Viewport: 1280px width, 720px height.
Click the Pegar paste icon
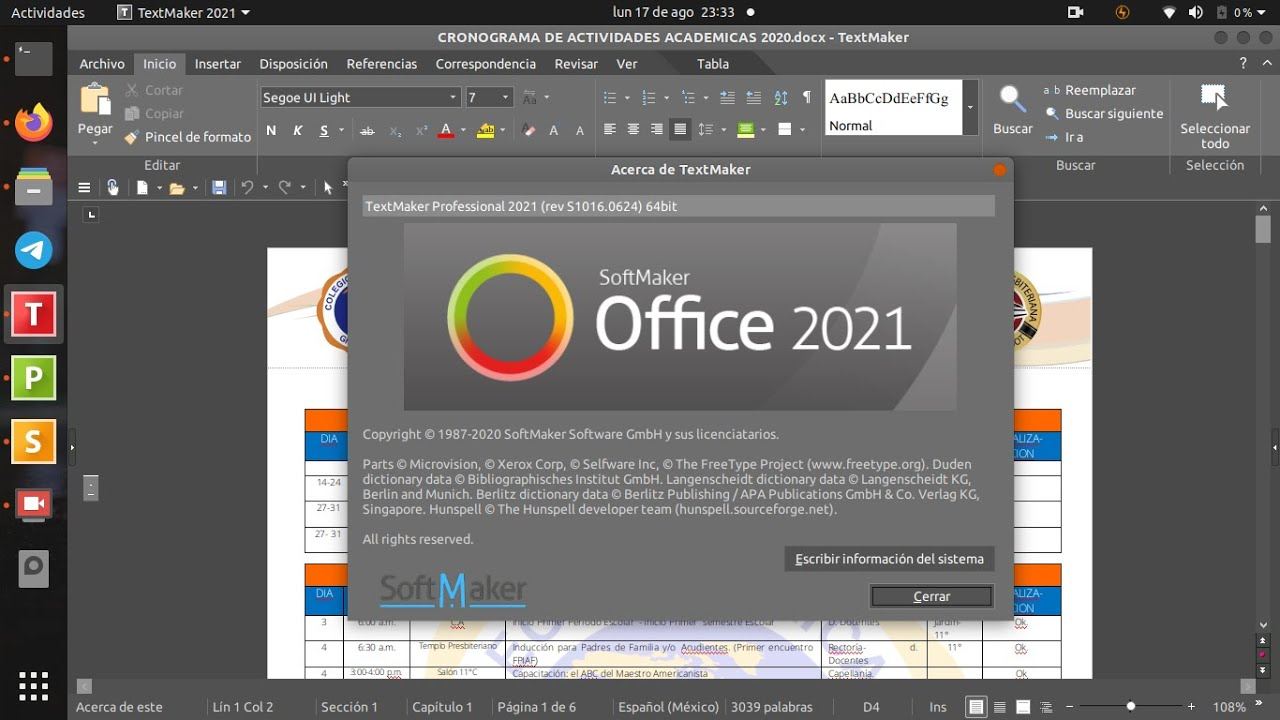tap(95, 101)
